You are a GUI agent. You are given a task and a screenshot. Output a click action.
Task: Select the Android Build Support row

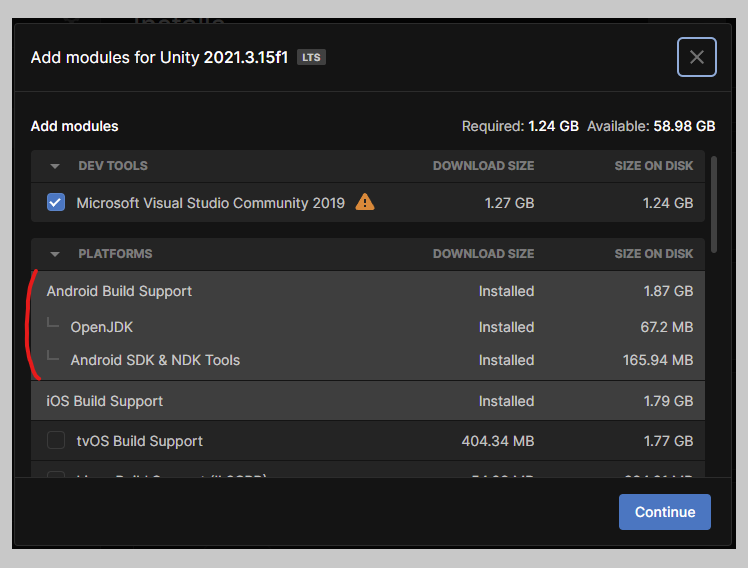coord(368,291)
